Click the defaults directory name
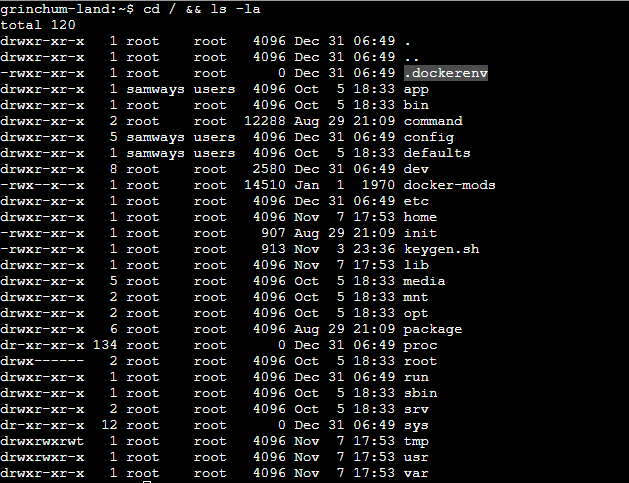Screen dimensions: 629x483 pos(436,153)
